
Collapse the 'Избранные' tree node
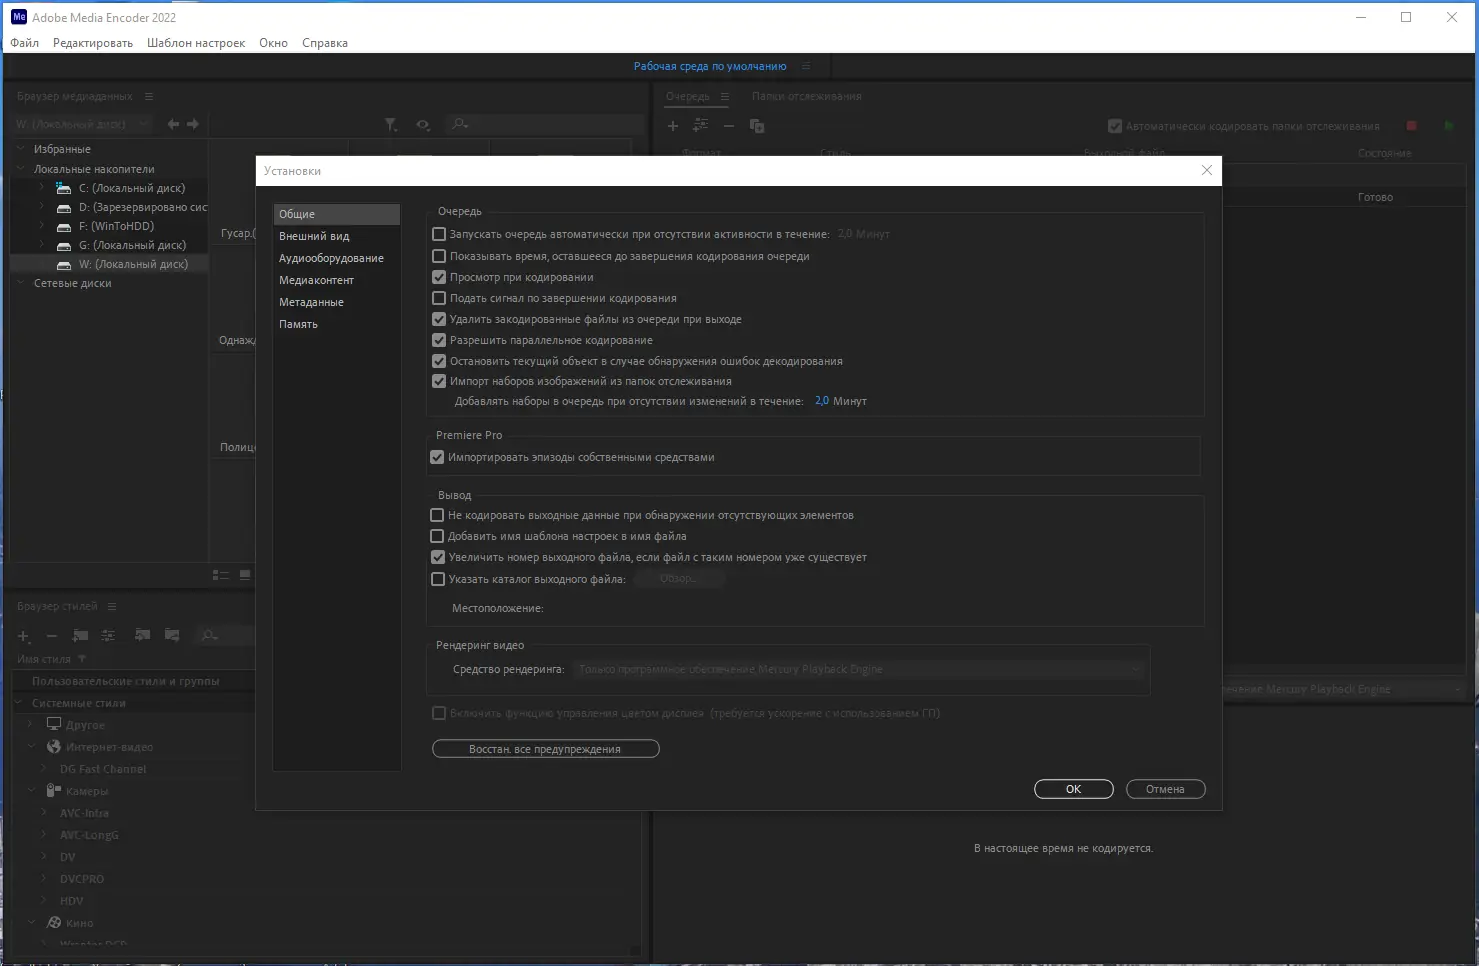coord(21,149)
